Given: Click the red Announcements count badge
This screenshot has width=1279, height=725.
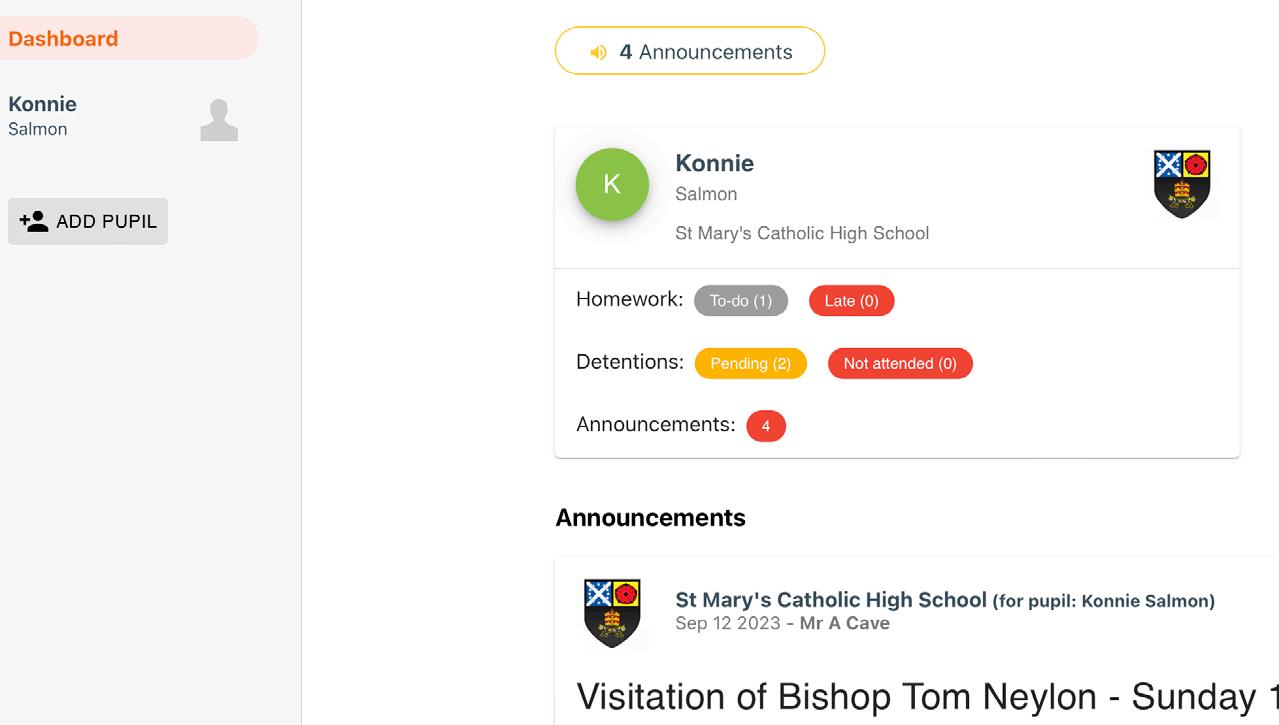Looking at the screenshot, I should pyautogui.click(x=766, y=426).
